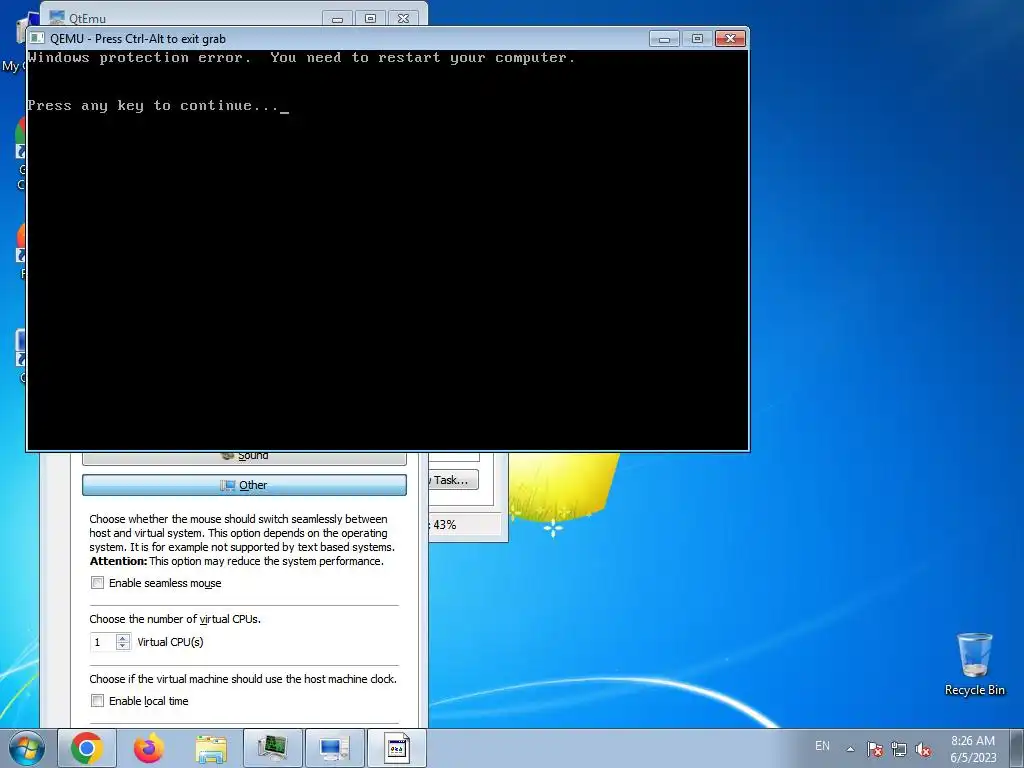This screenshot has height=768, width=1024.
Task: Close the QtEmu window
Action: [x=404, y=18]
